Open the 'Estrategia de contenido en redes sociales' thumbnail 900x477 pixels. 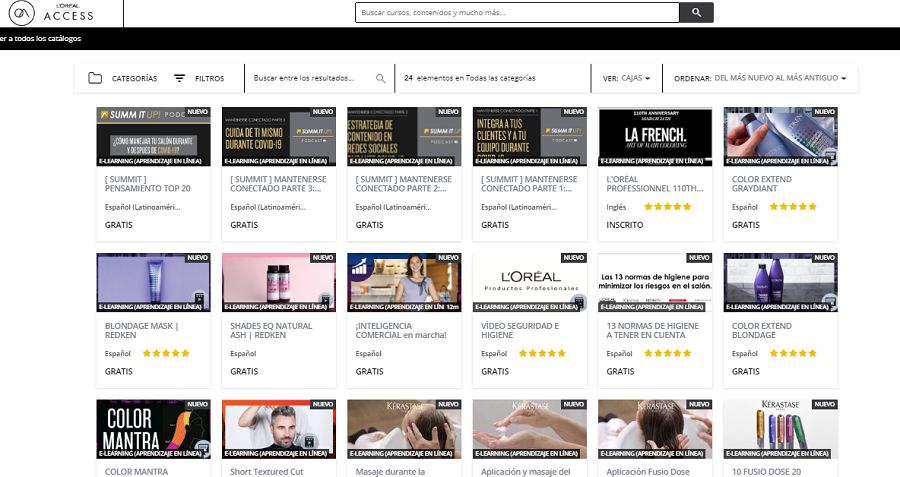tap(404, 137)
